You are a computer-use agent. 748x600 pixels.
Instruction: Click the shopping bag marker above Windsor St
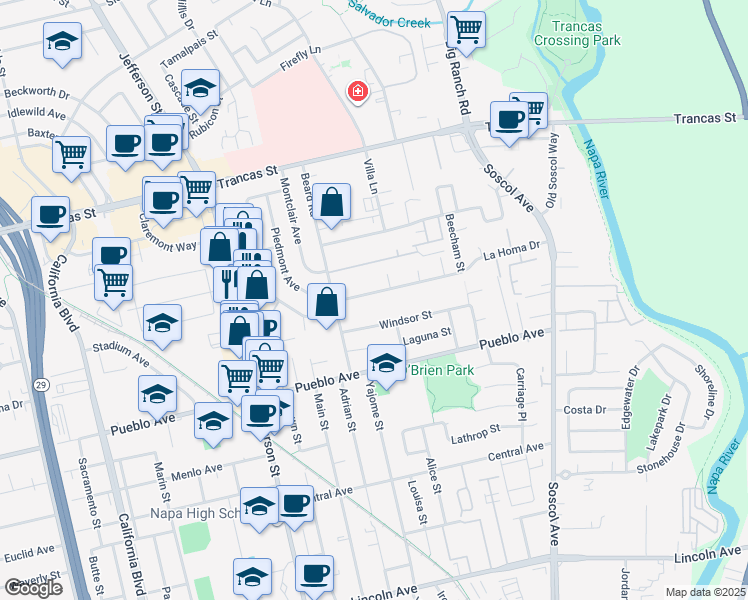(x=326, y=302)
